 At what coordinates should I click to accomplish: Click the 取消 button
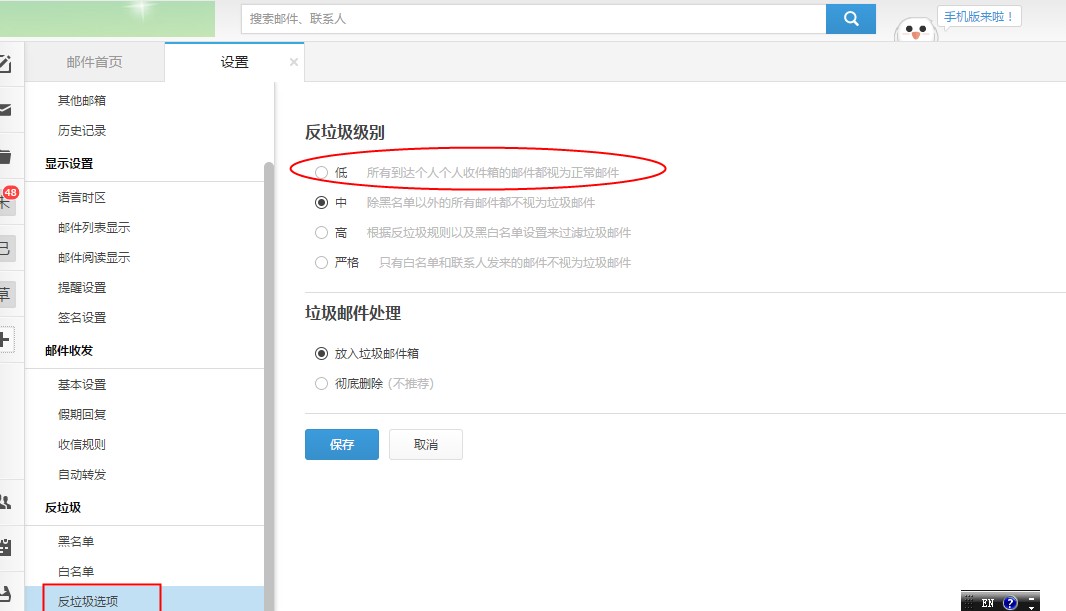point(426,445)
